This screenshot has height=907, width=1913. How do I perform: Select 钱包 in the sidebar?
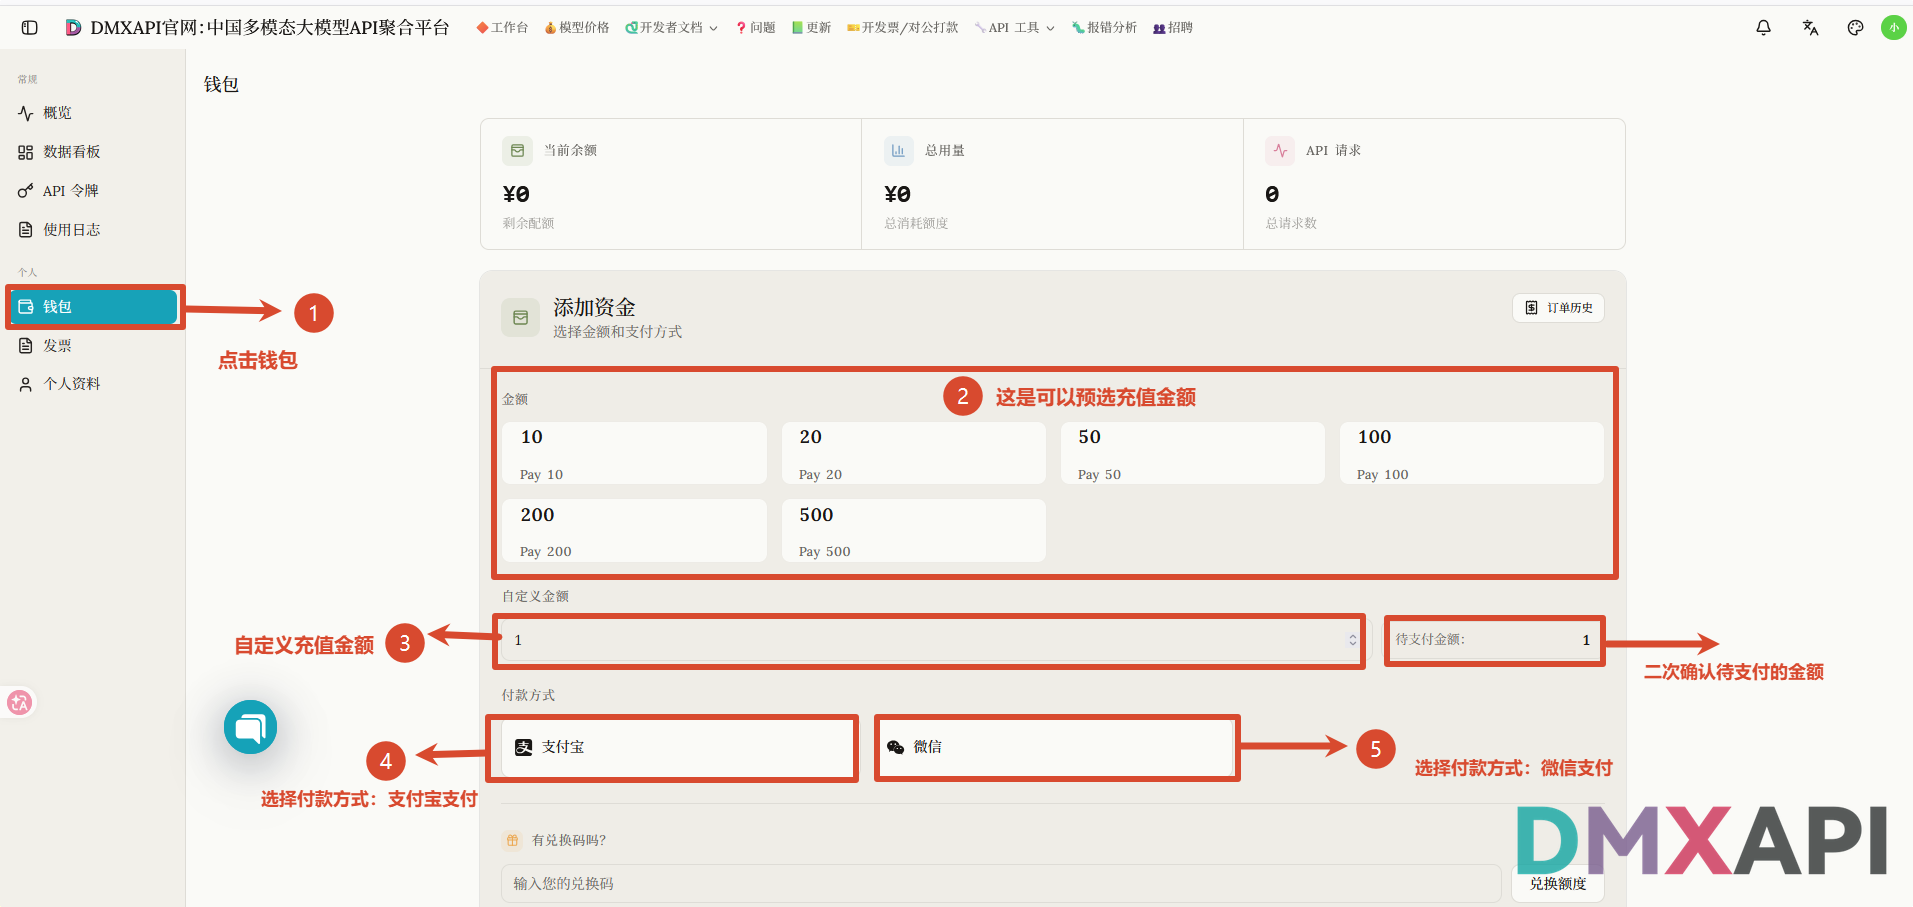pos(94,307)
